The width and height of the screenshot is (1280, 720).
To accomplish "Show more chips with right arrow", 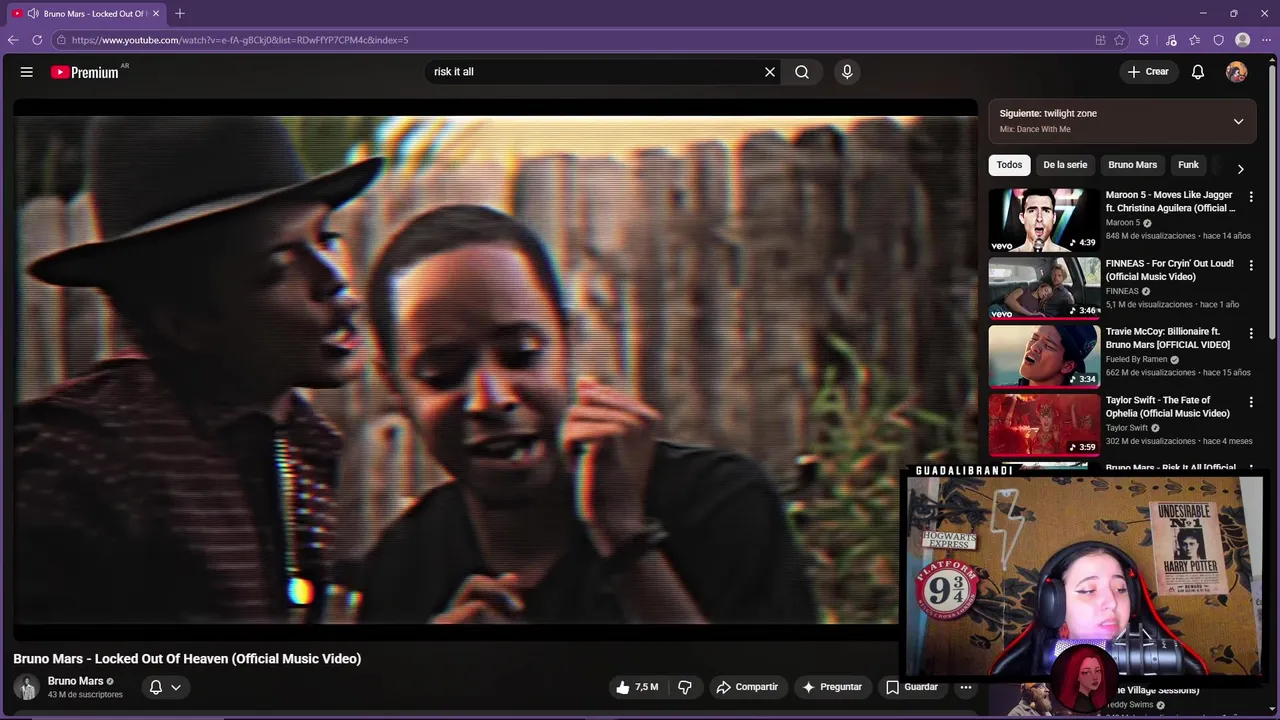I will [x=1240, y=169].
